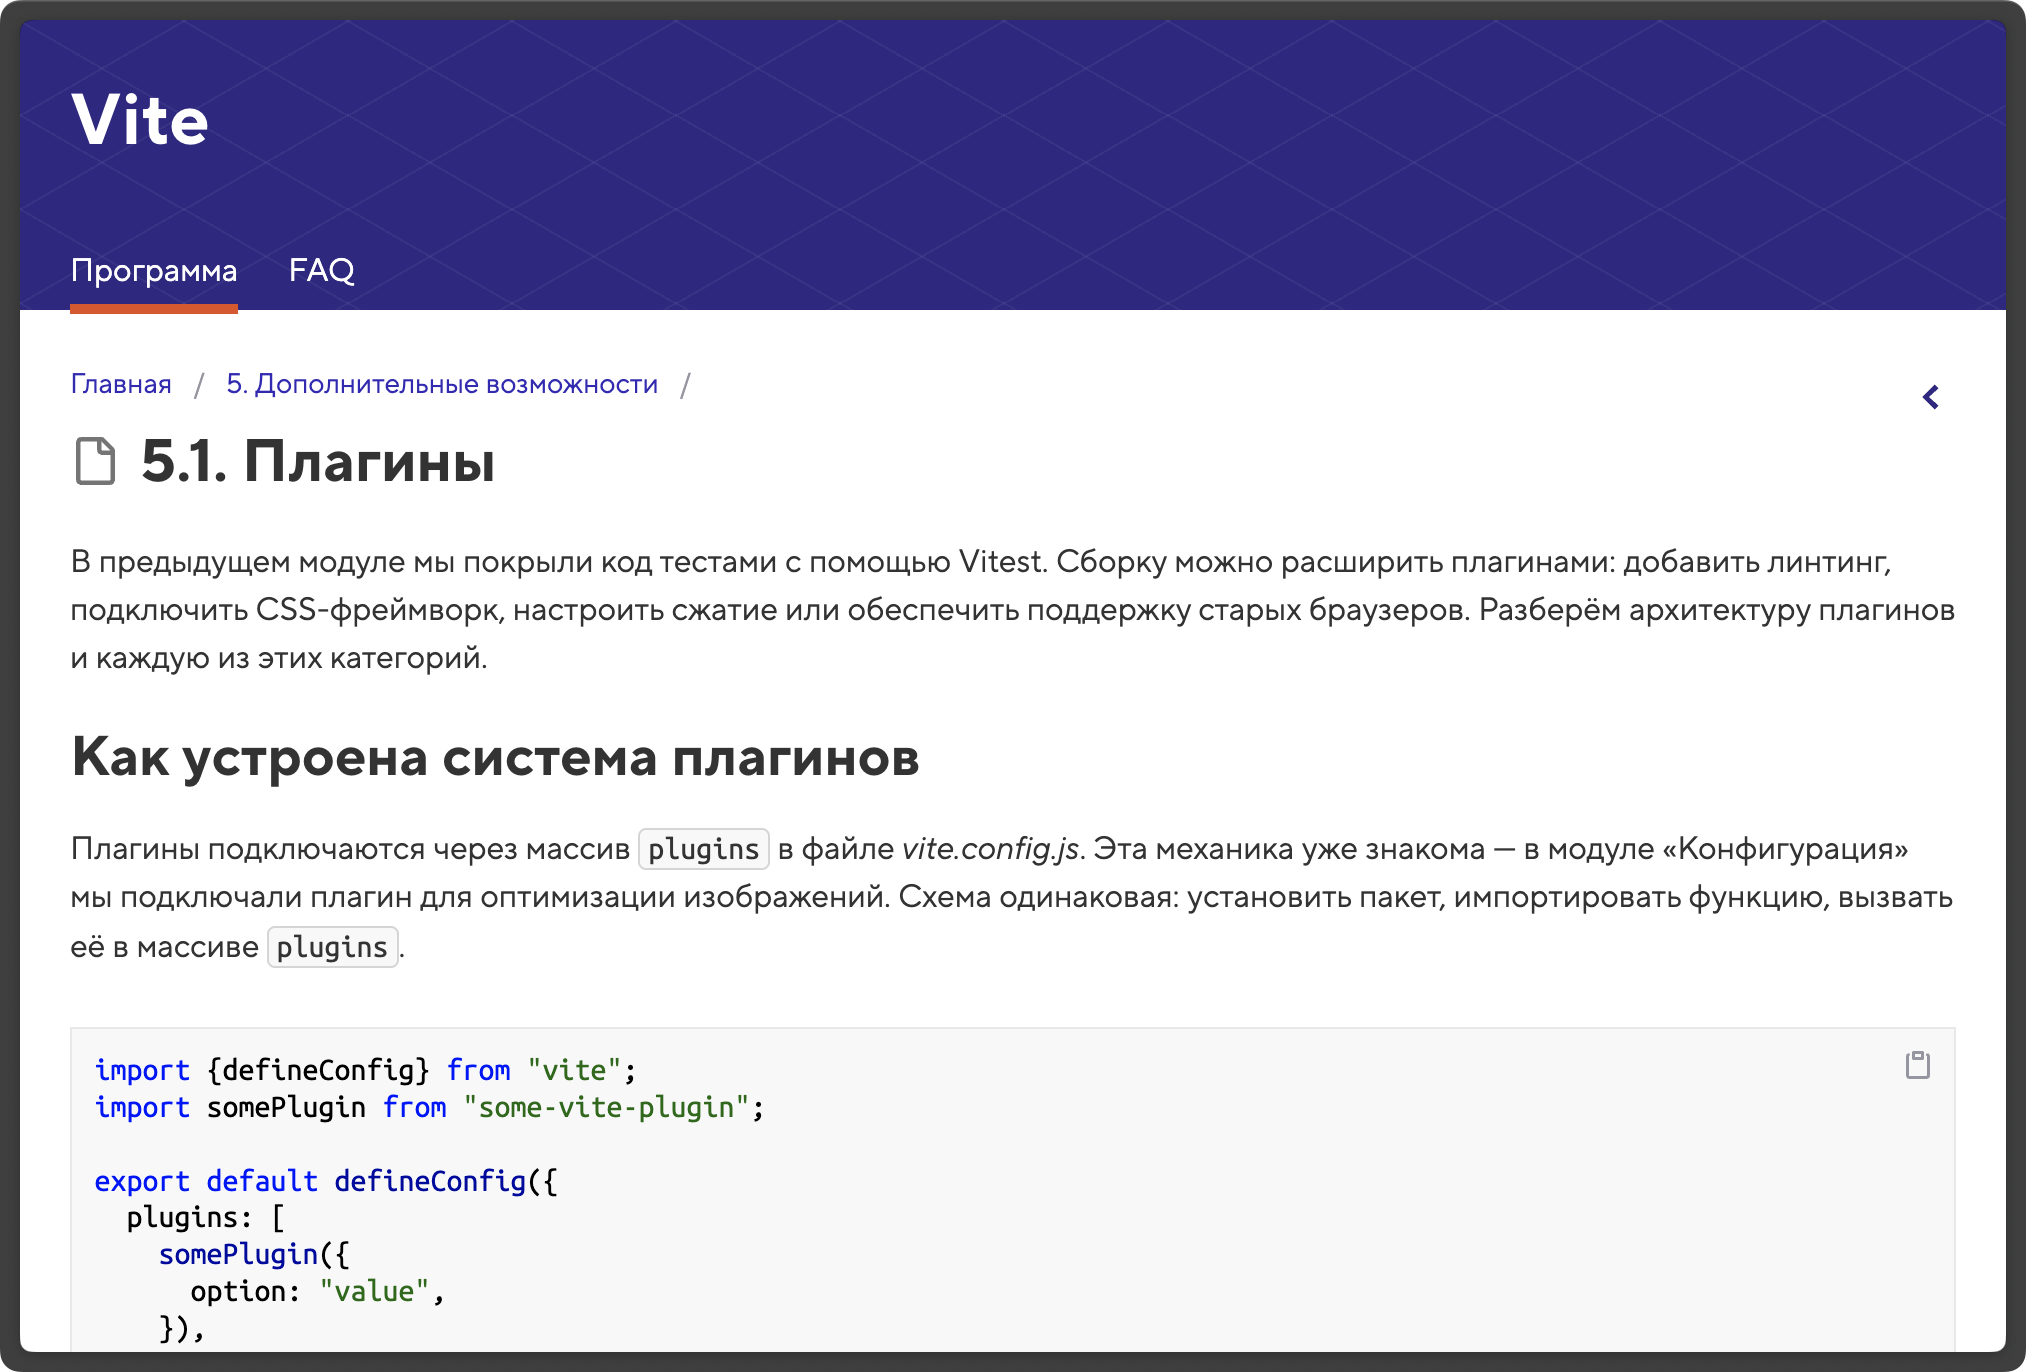Screen dimensions: 2026x1372
Task: Click the italic vite.config.js filename
Action: 990,849
